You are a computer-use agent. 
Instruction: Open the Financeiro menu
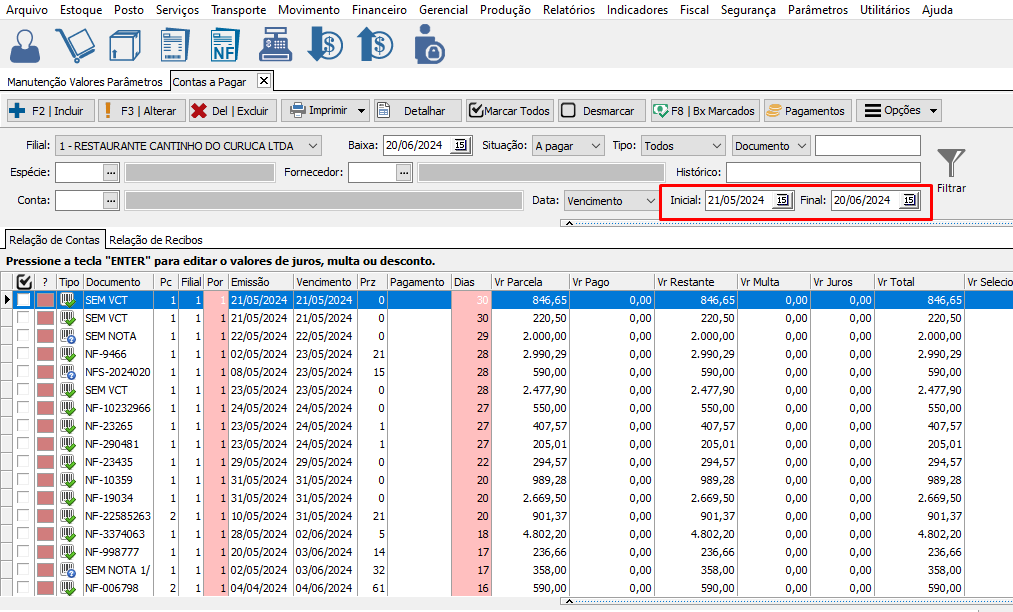379,10
